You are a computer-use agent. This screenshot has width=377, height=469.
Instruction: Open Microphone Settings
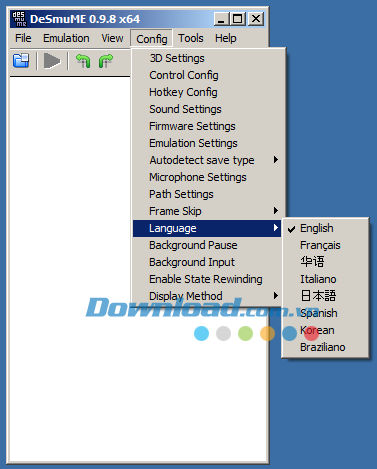[207, 177]
